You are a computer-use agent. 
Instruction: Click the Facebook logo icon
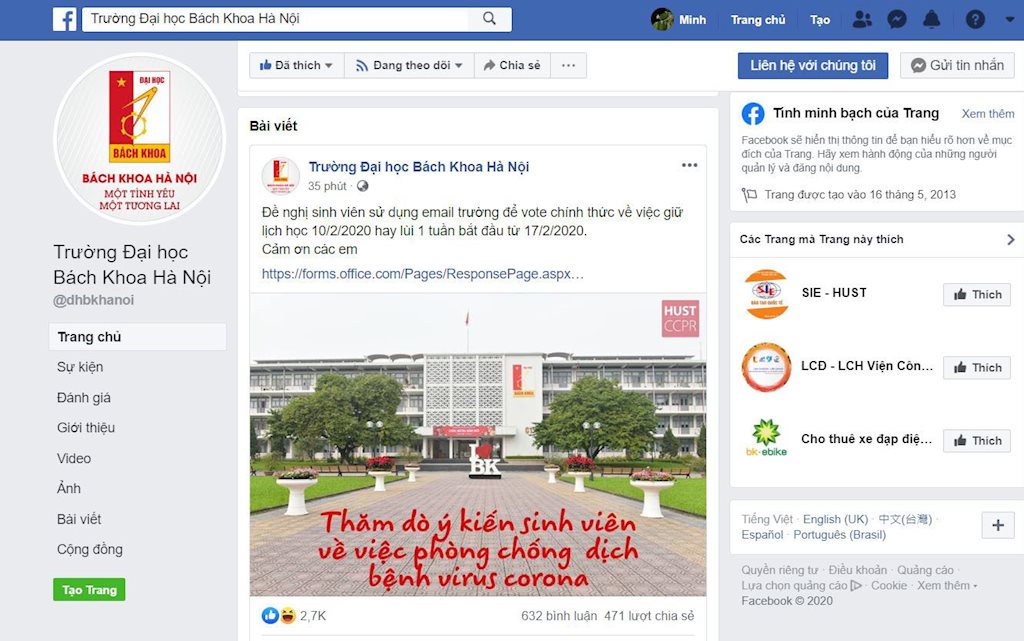pyautogui.click(x=64, y=19)
